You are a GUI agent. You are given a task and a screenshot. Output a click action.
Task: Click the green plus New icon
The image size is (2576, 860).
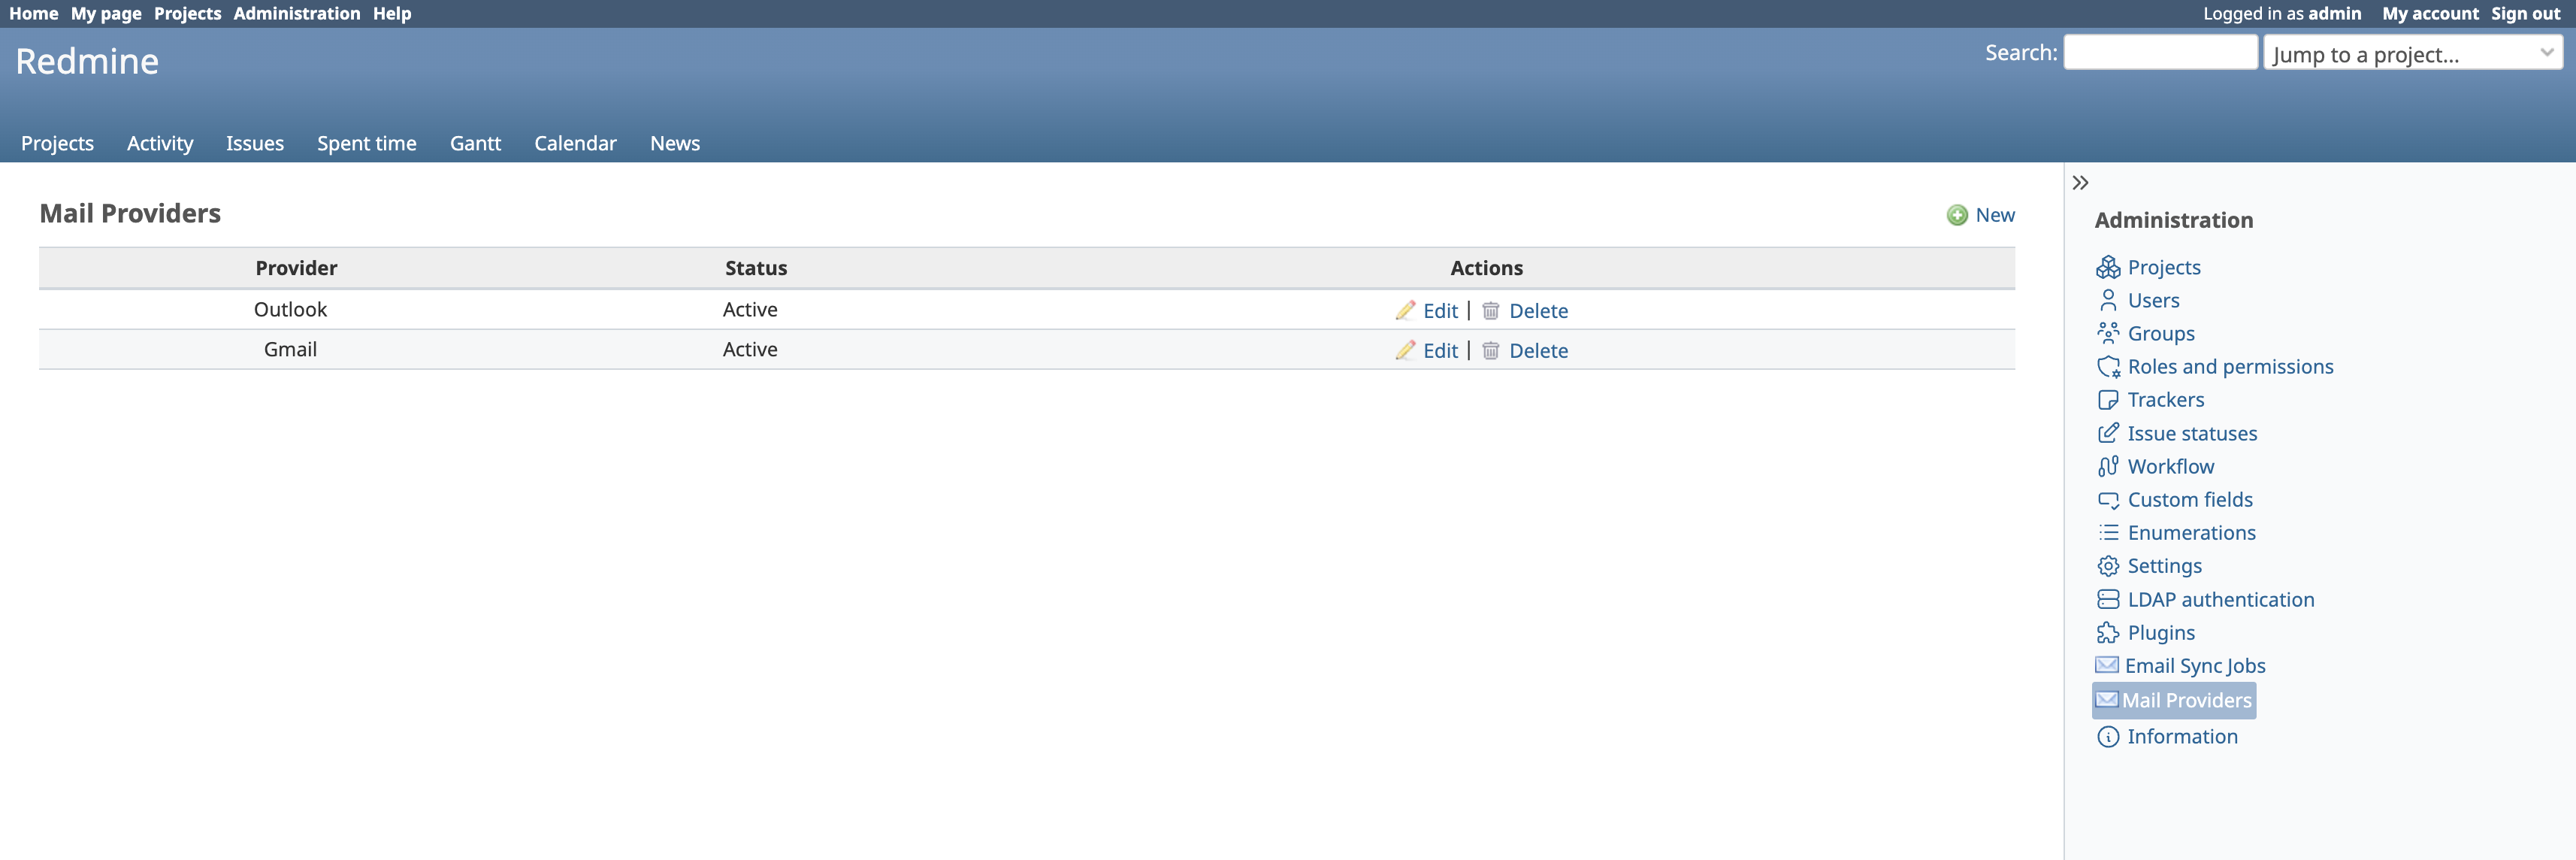coord(1957,215)
